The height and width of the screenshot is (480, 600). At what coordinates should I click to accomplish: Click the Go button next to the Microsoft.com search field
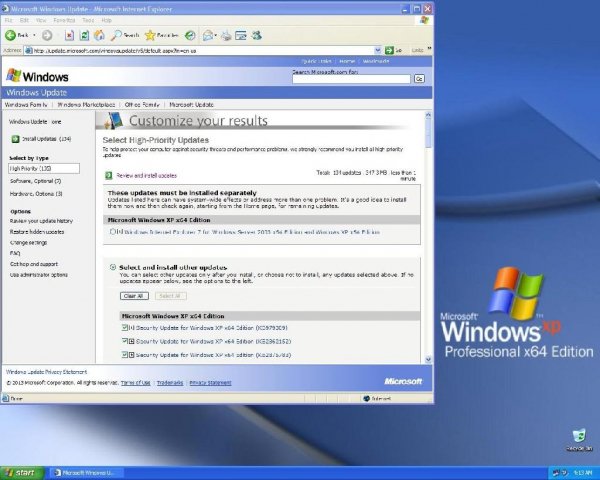click(419, 78)
